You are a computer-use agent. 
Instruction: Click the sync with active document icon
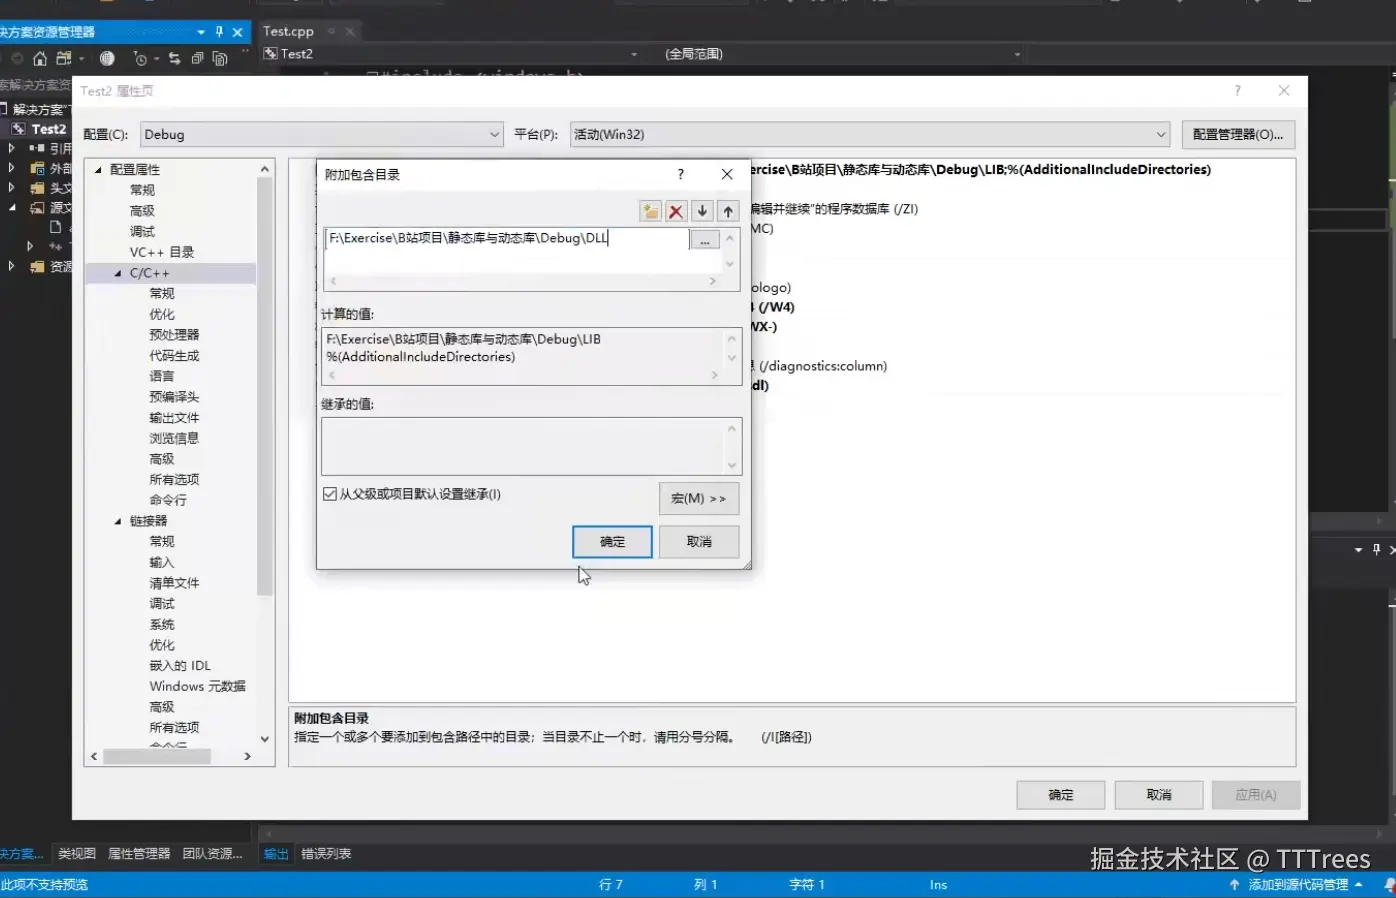[175, 59]
